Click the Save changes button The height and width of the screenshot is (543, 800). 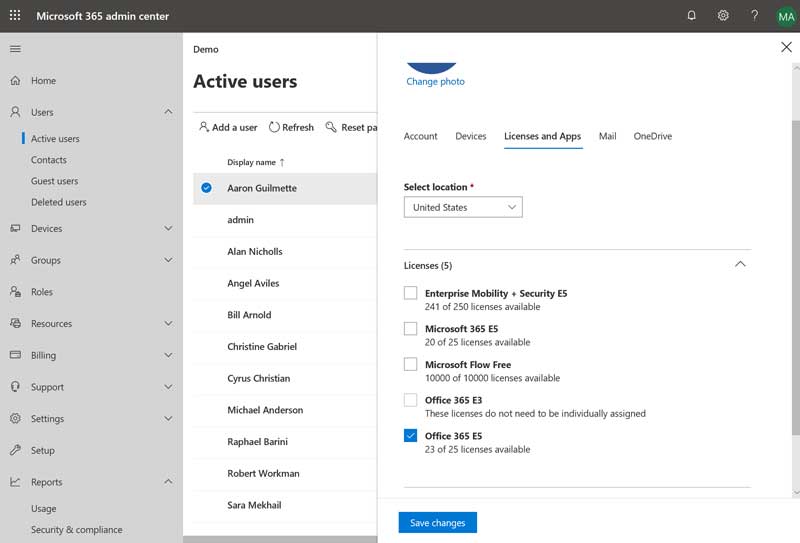pos(437,523)
